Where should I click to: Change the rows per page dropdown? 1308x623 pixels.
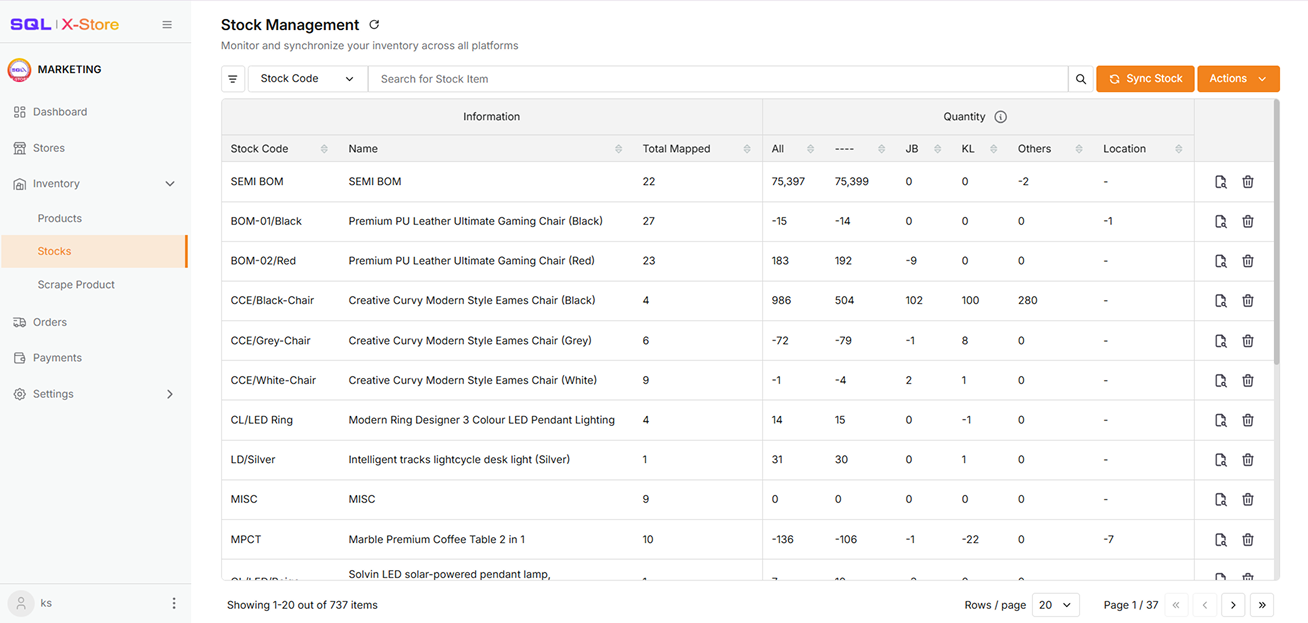(x=1055, y=605)
